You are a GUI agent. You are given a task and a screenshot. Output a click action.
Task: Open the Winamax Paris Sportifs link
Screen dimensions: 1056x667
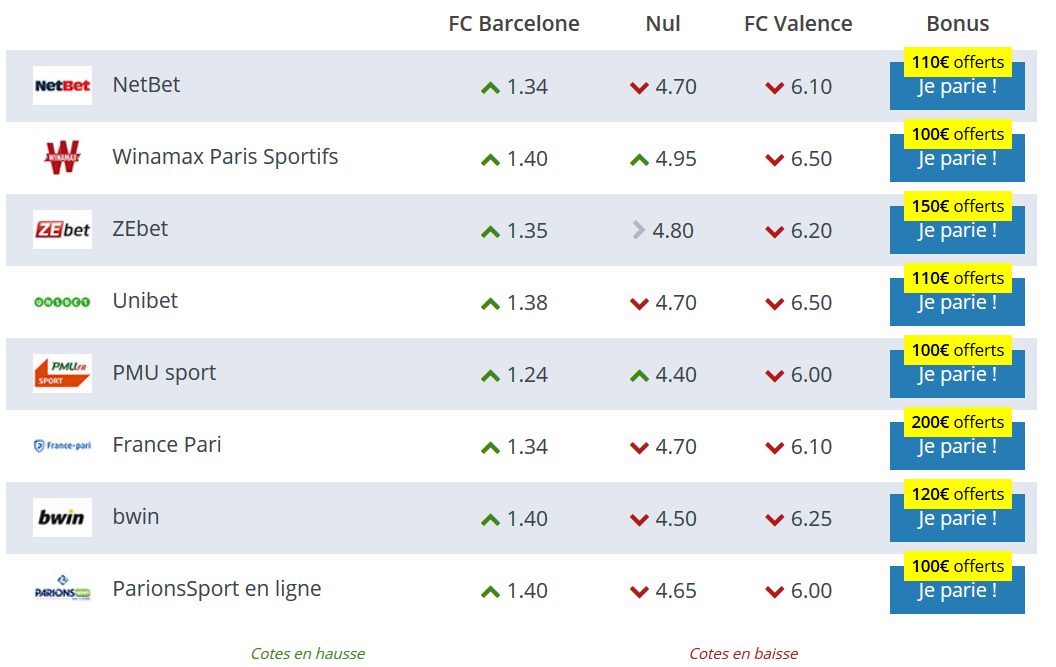point(225,156)
